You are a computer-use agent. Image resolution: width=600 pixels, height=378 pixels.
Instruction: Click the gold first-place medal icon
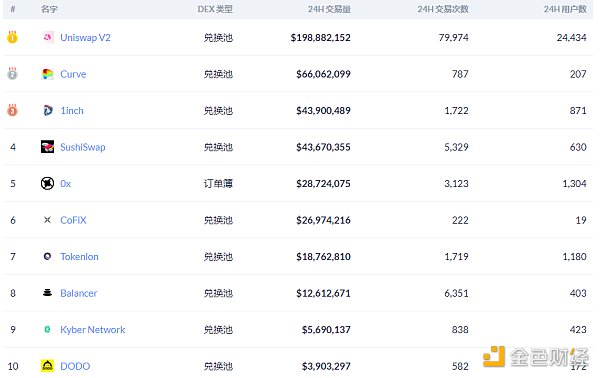point(12,37)
